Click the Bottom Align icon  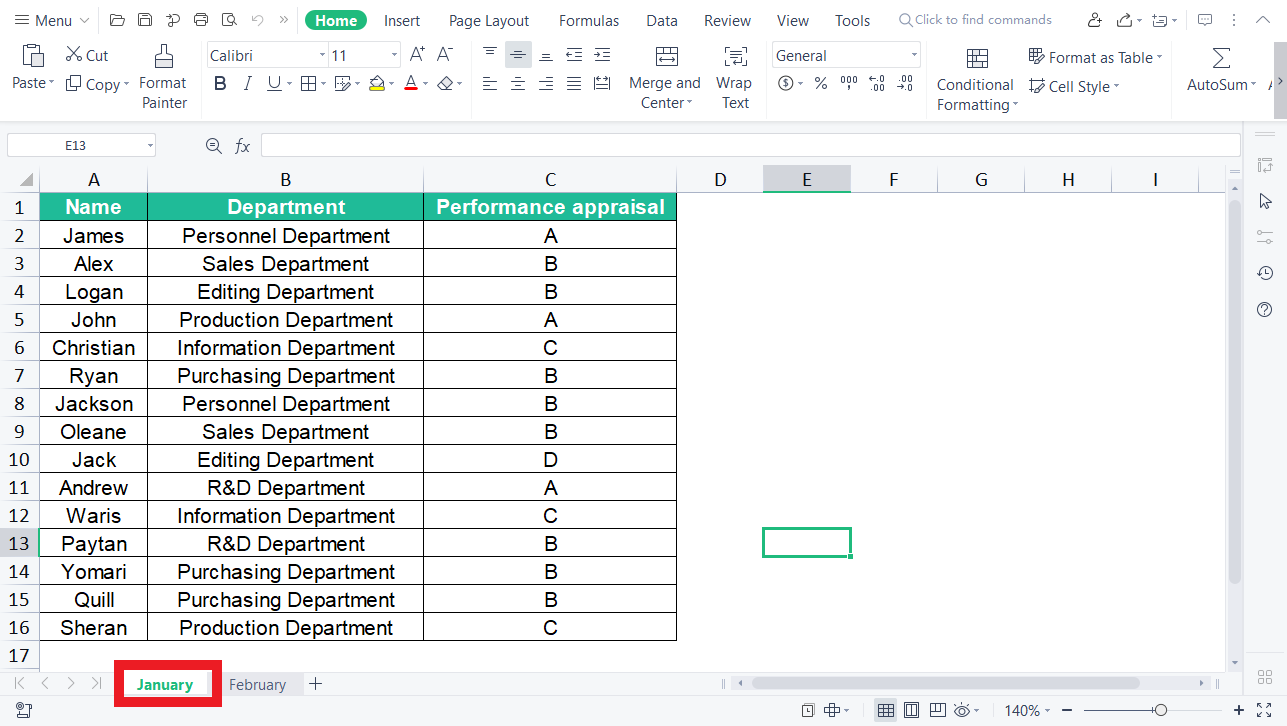click(x=546, y=55)
